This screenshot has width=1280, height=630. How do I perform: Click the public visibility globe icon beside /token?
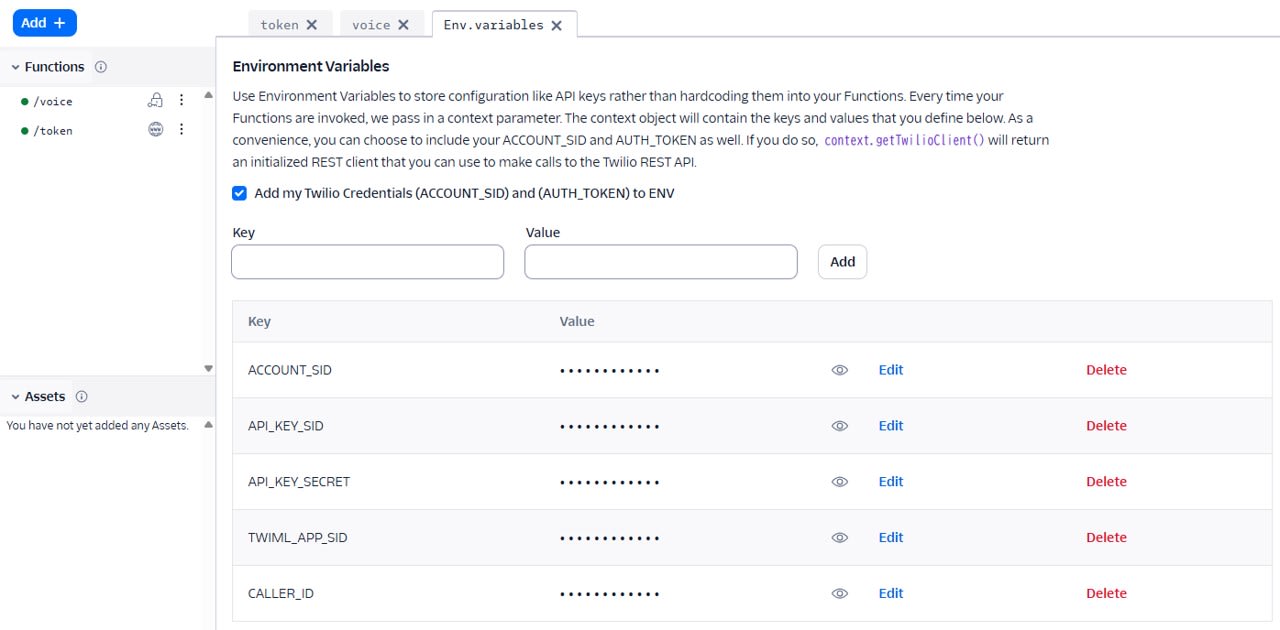(155, 129)
